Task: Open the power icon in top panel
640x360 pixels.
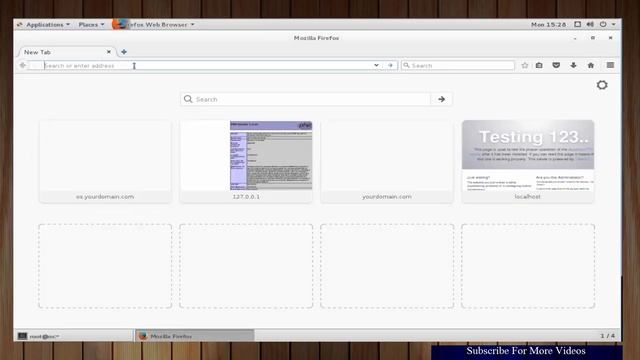Action: pos(603,24)
